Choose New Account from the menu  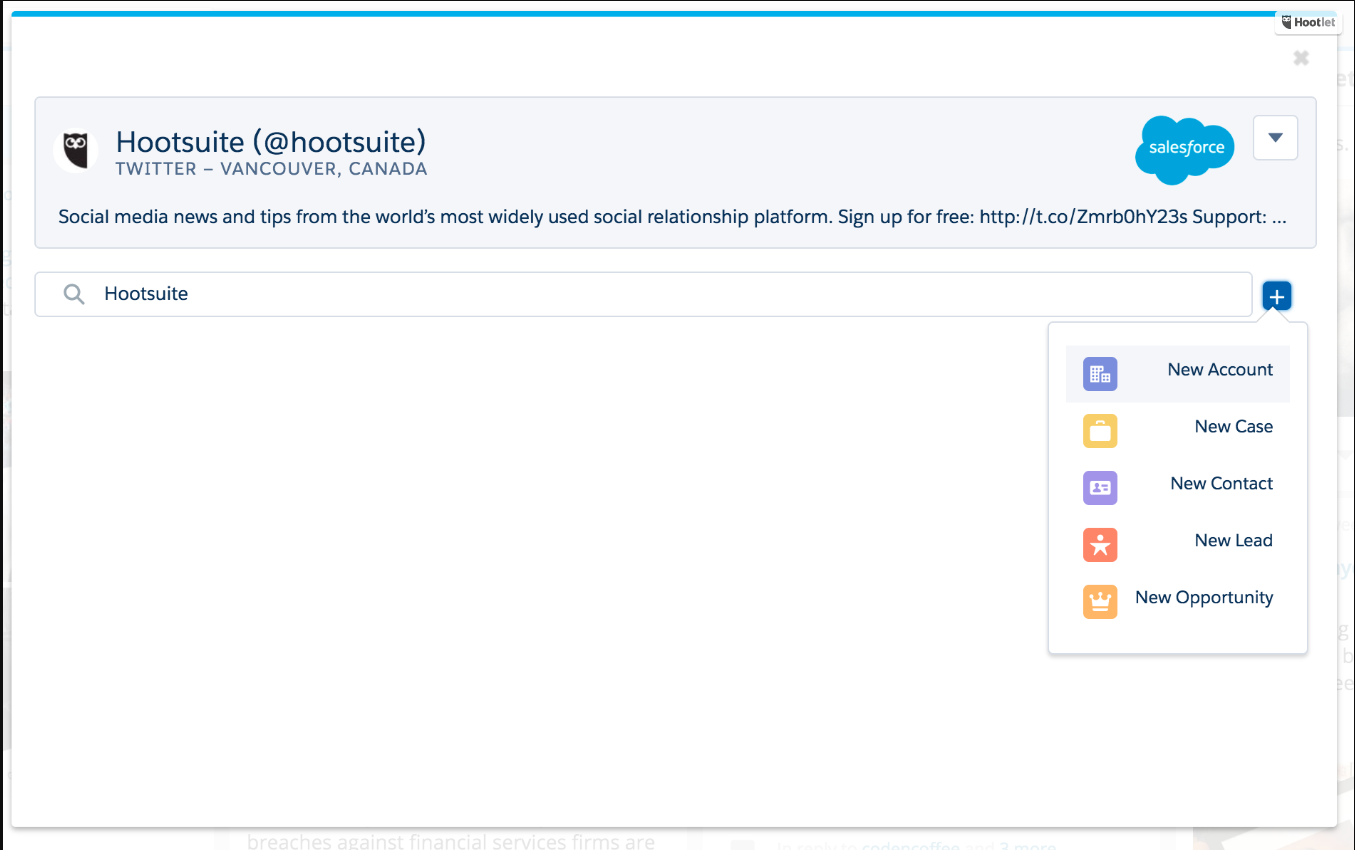click(1177, 374)
